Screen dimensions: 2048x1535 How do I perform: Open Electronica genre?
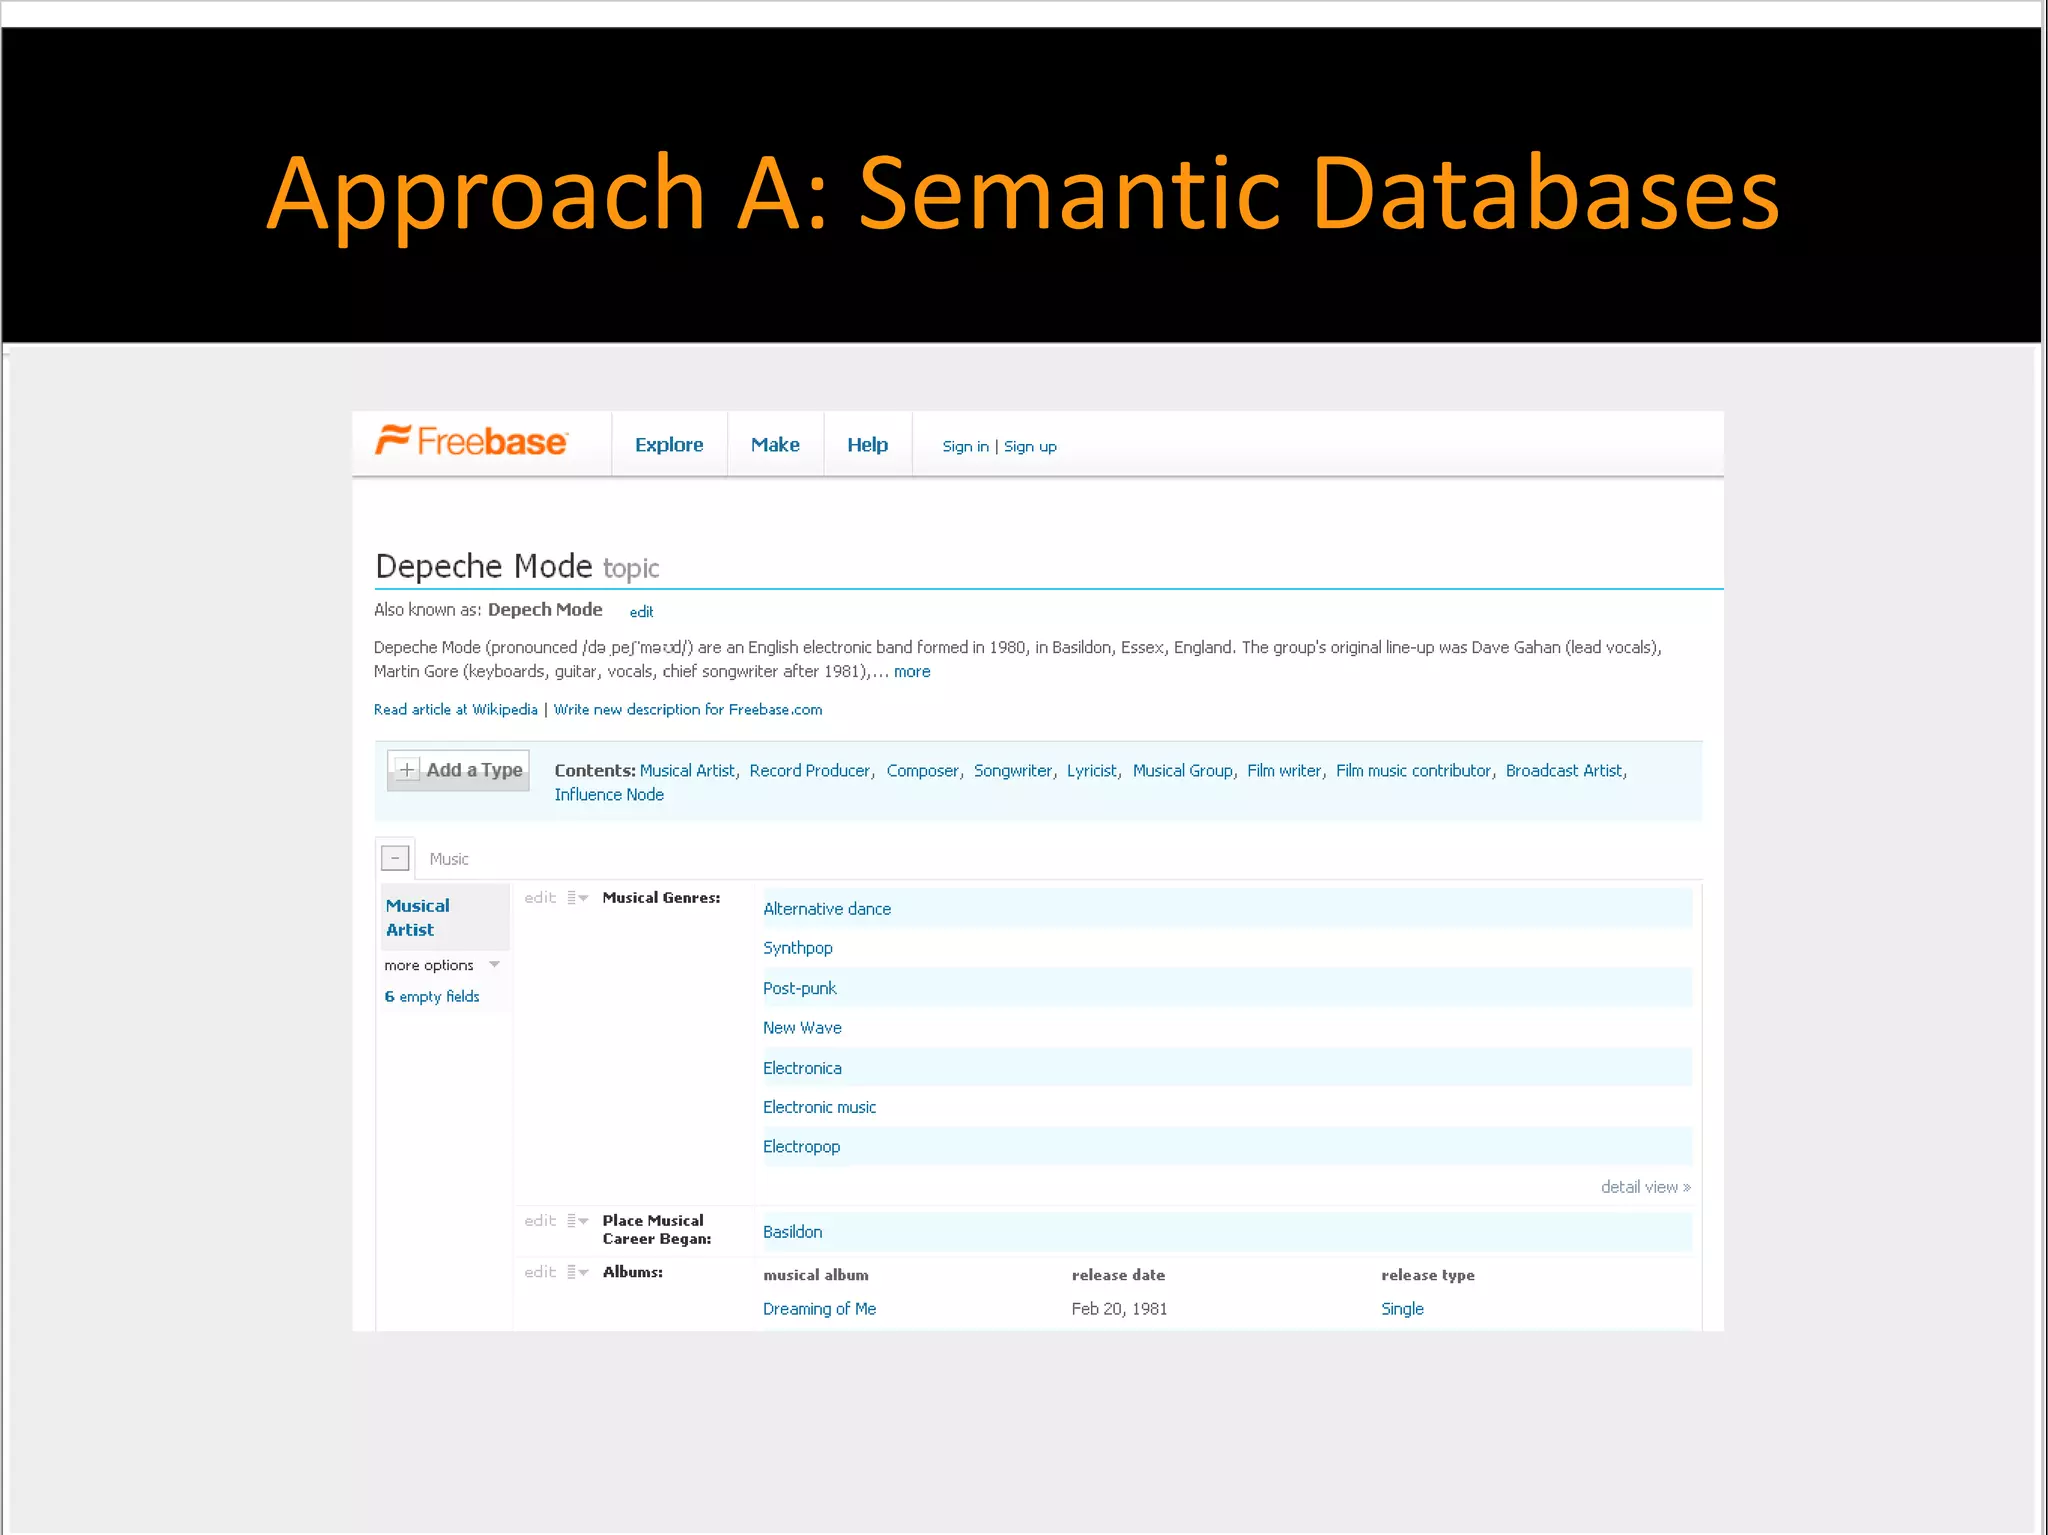[x=802, y=1068]
